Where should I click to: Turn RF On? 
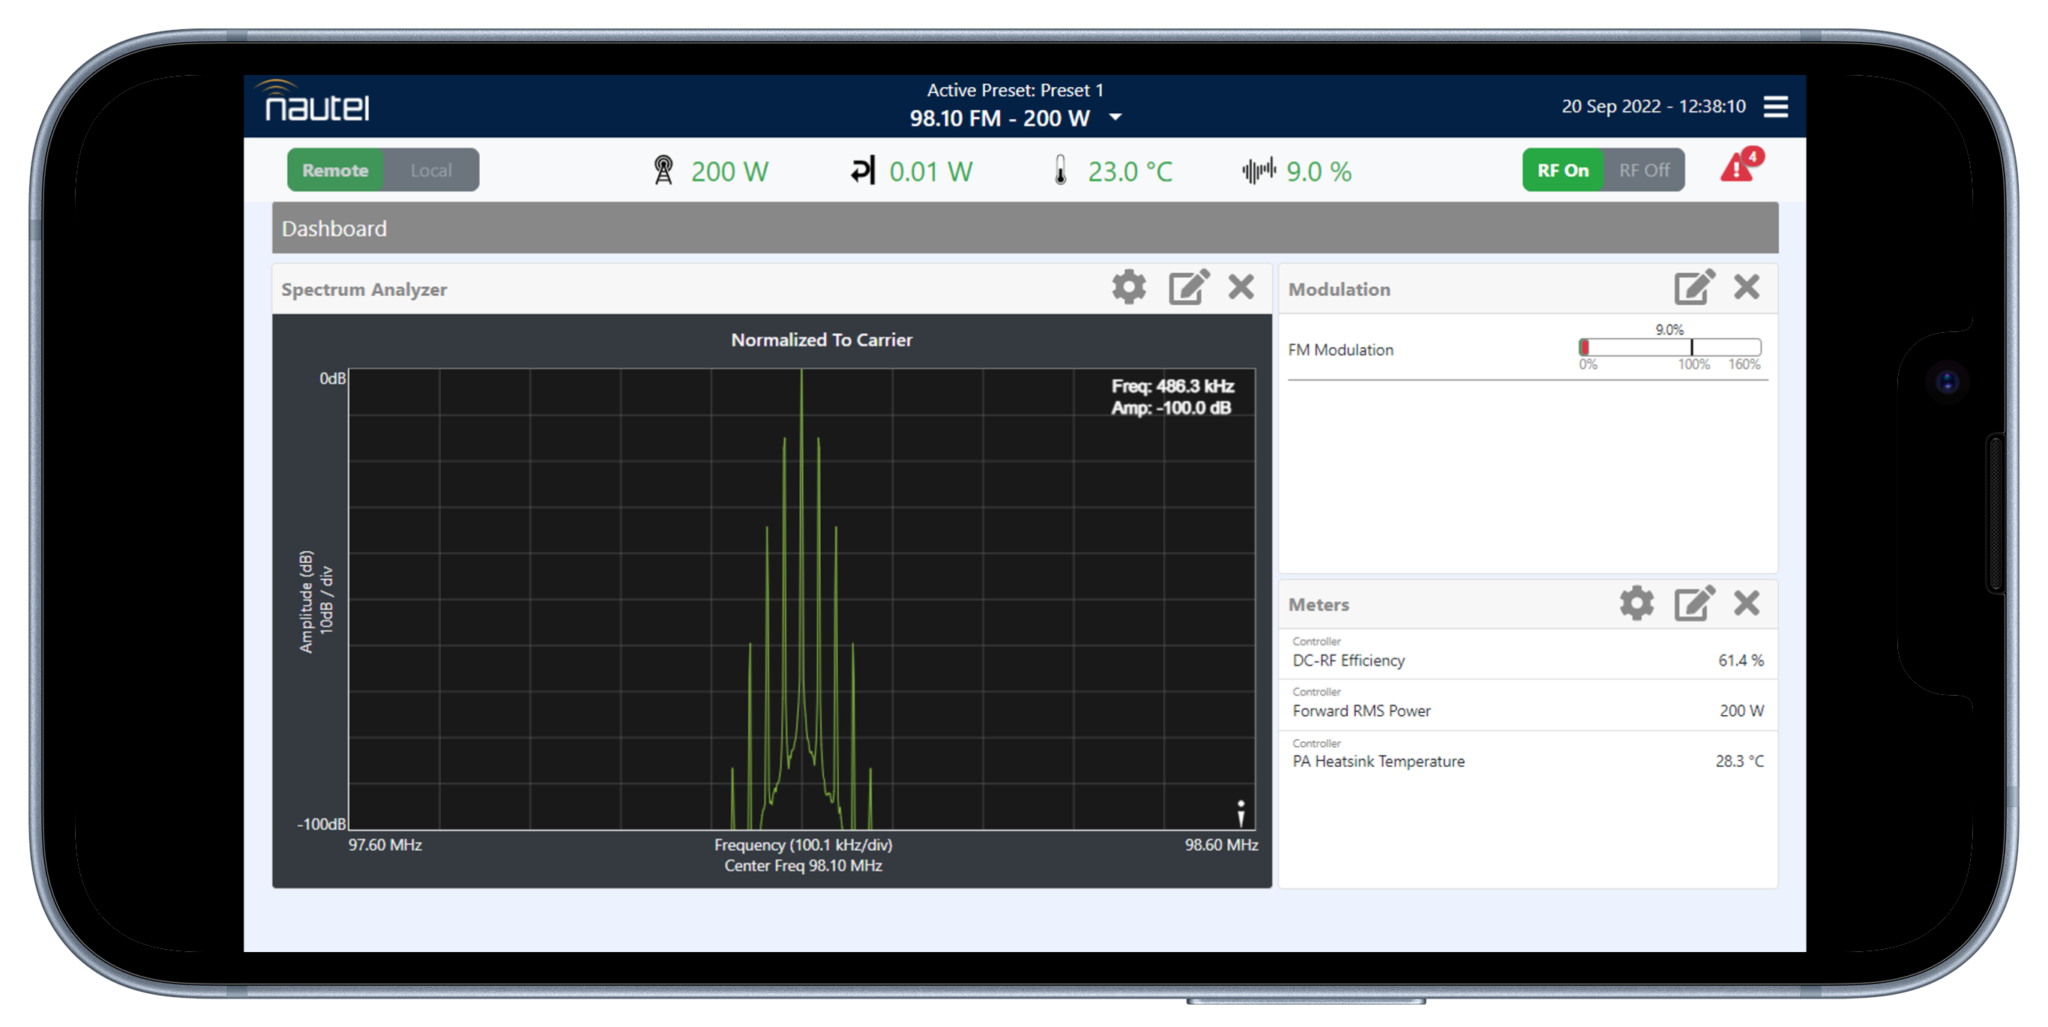1562,171
